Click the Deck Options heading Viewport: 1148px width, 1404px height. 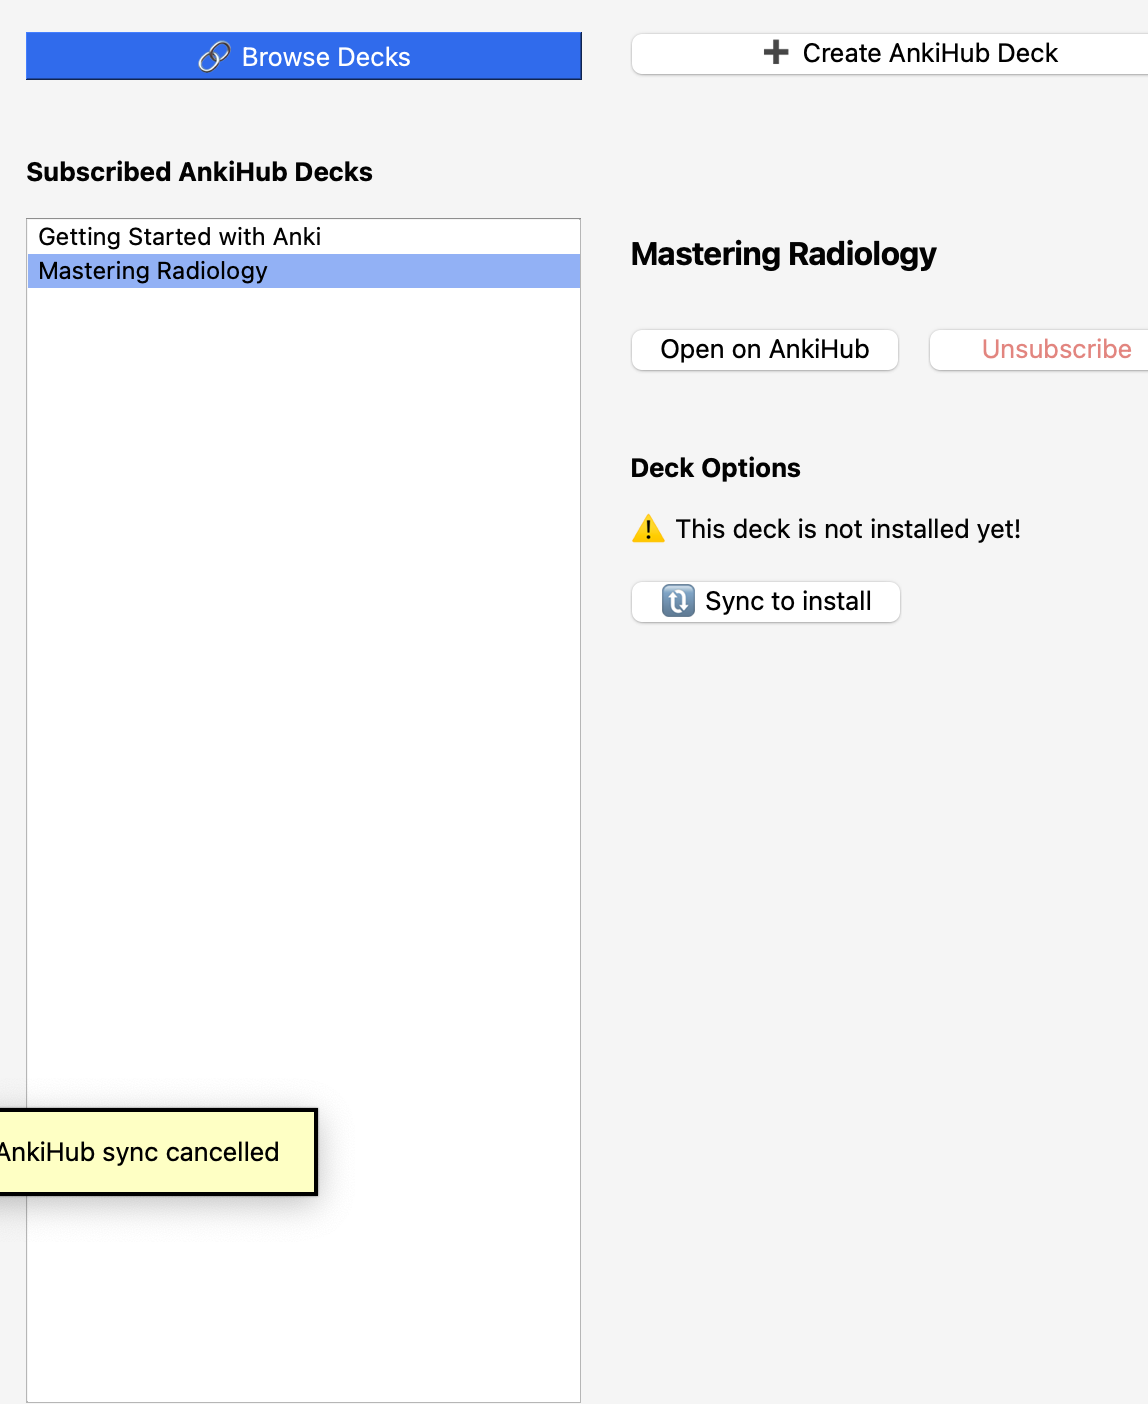coord(715,468)
